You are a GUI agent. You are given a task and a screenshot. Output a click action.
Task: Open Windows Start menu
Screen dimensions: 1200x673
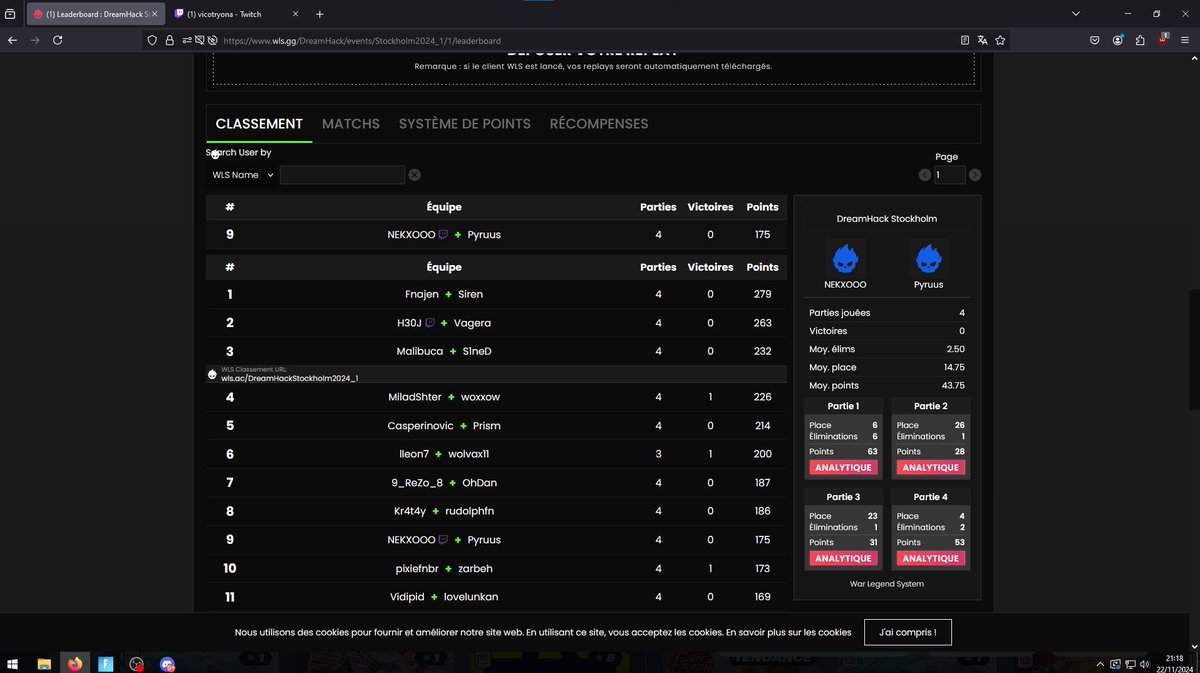[14, 663]
